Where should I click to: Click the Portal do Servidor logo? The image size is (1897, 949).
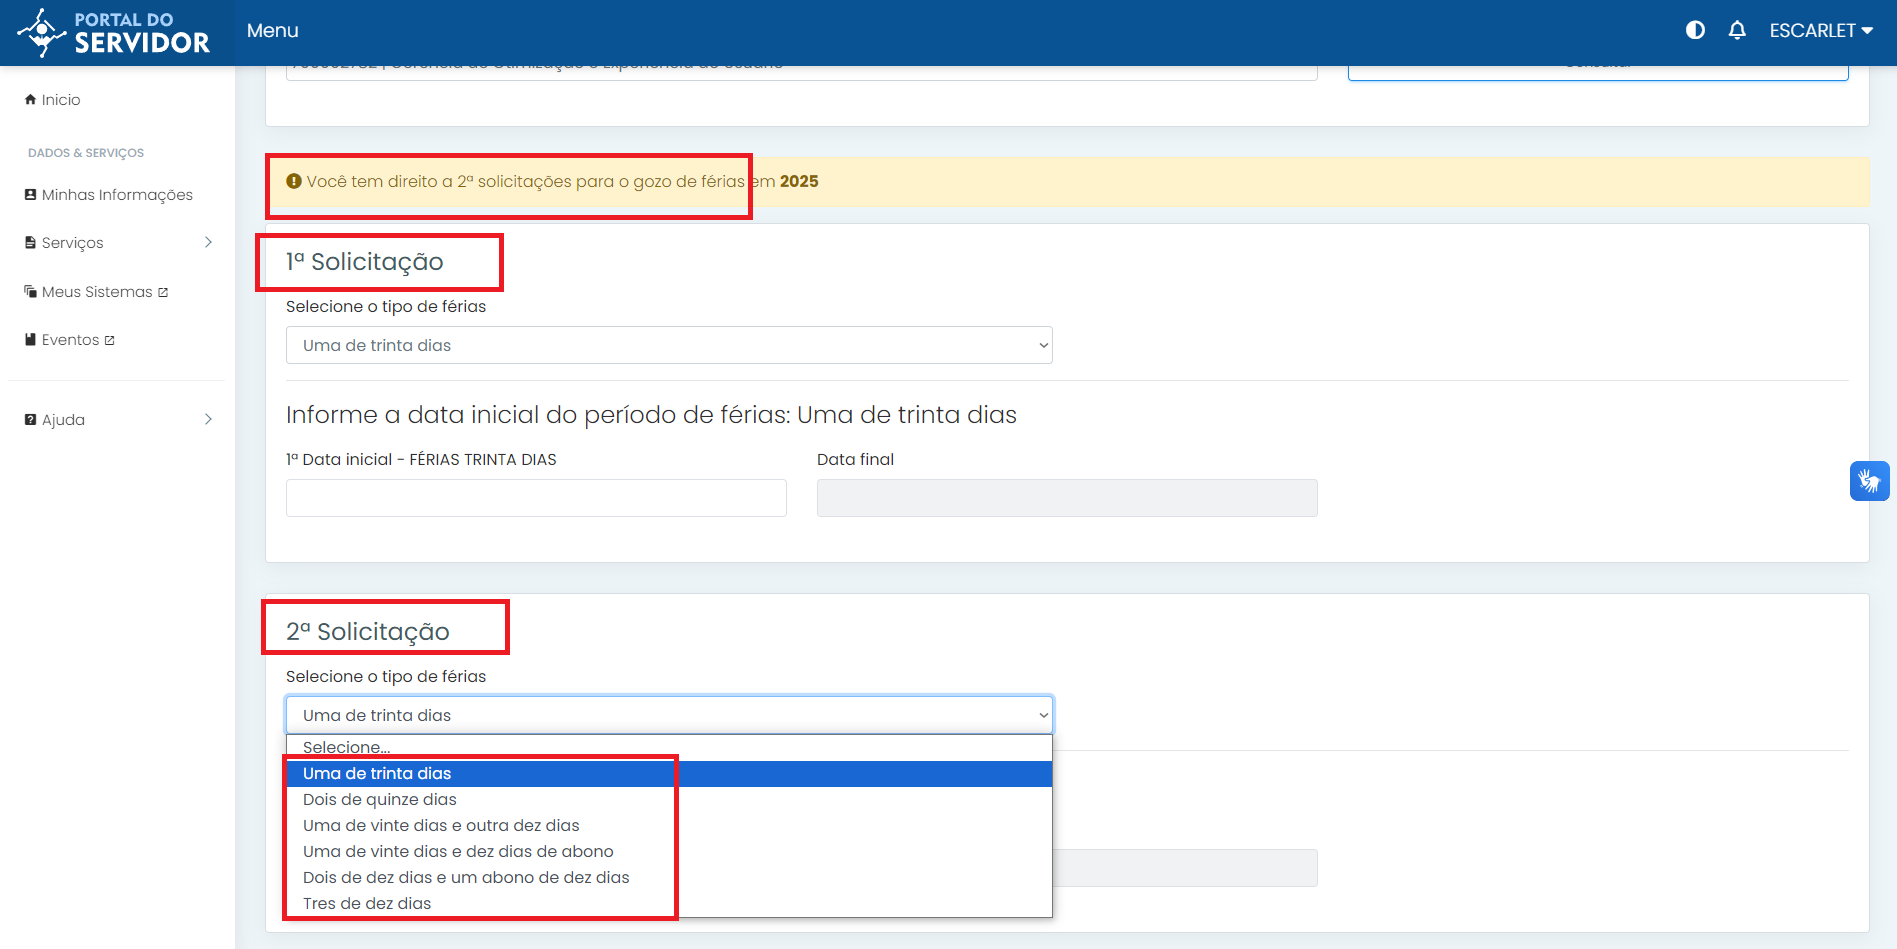click(x=114, y=32)
